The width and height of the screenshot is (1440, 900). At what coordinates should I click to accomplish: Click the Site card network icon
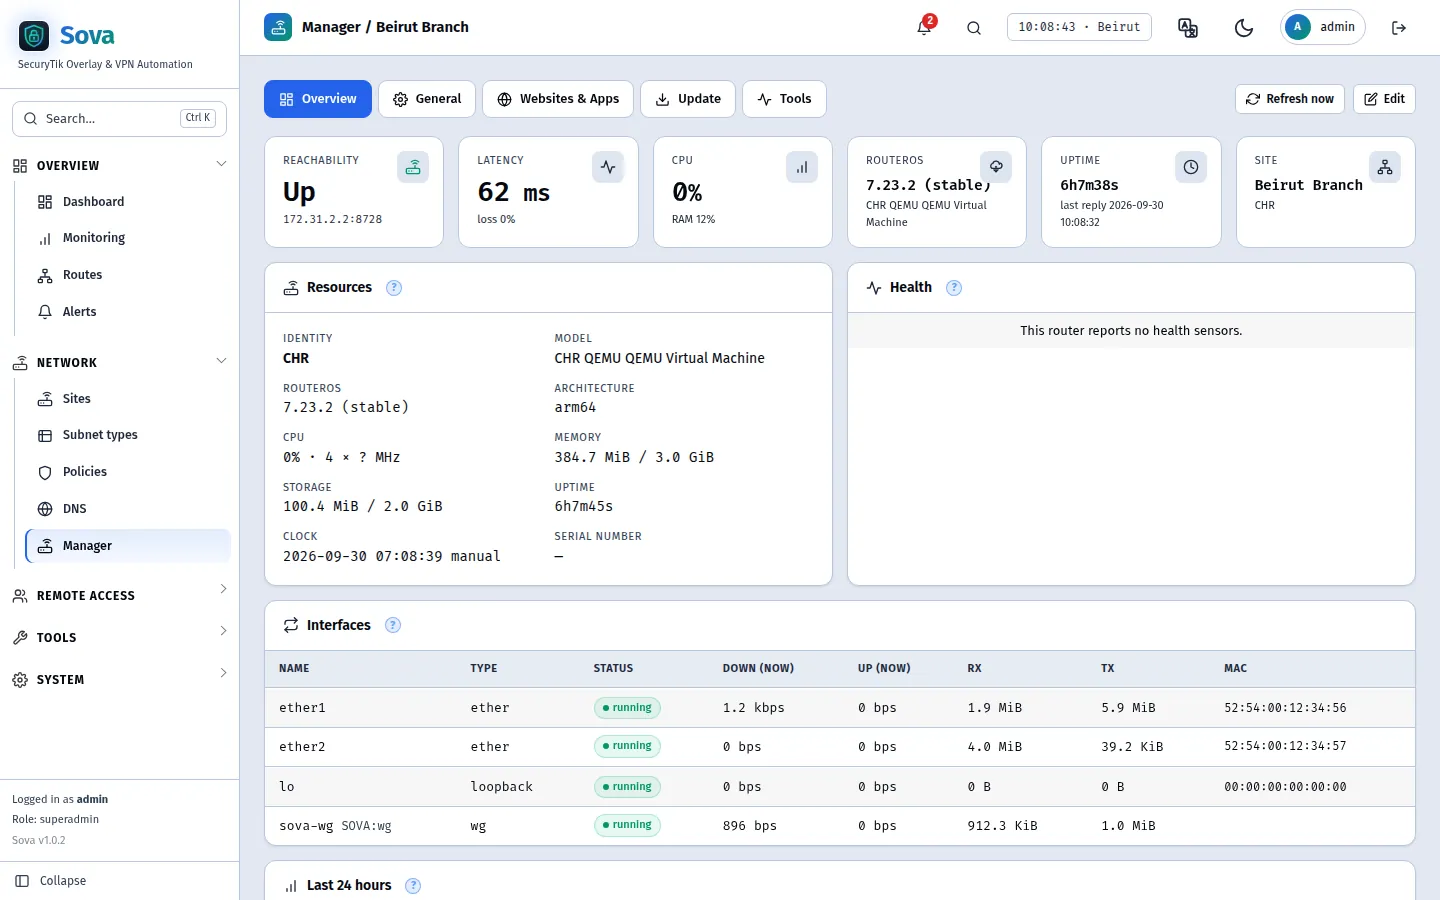[1385, 167]
